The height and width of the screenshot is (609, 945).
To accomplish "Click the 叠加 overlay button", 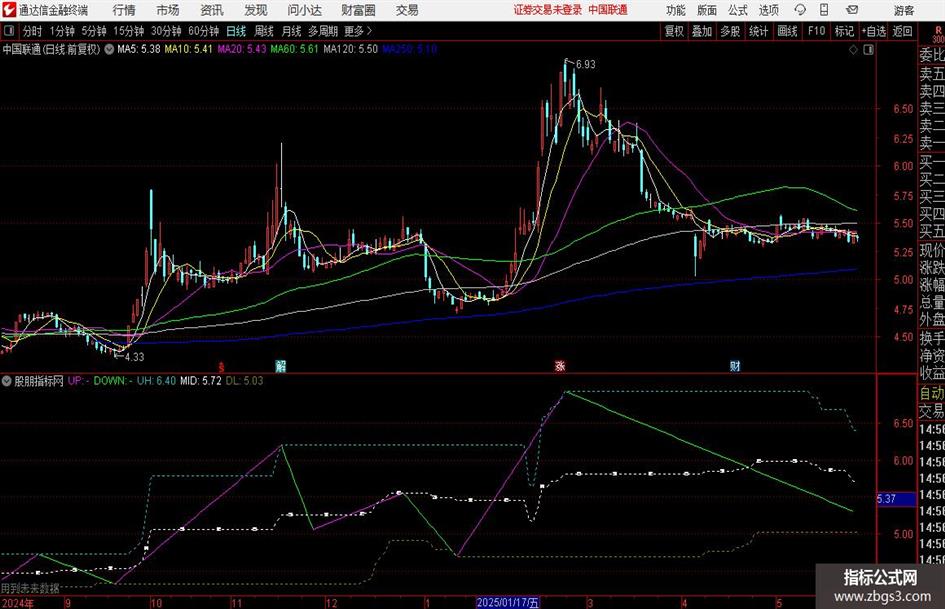I will point(702,31).
